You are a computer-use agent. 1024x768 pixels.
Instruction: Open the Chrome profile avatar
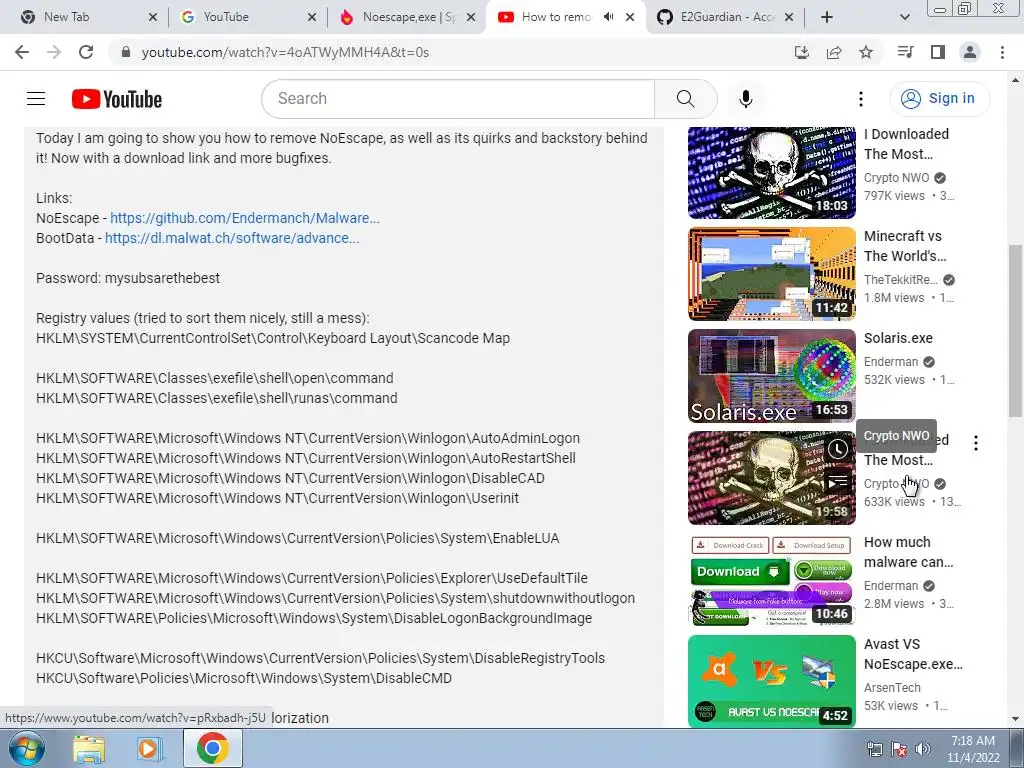coord(970,52)
